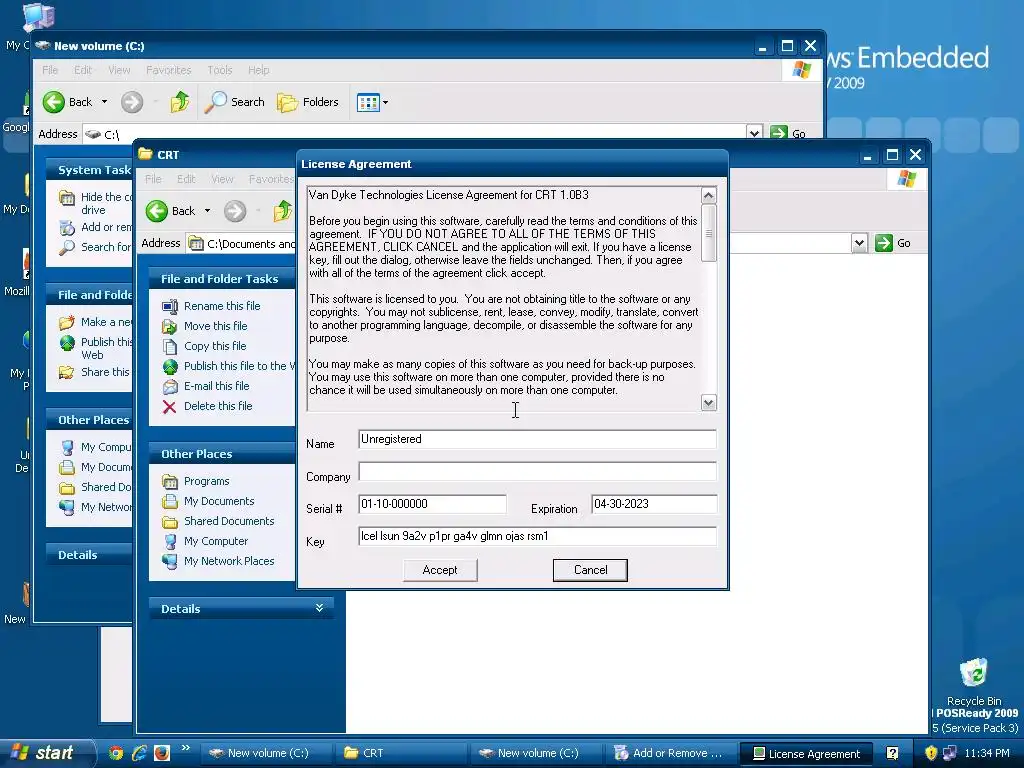Viewport: 1024px width, 768px height.
Task: Click Cancel in License Agreement dialog
Action: [x=590, y=570]
